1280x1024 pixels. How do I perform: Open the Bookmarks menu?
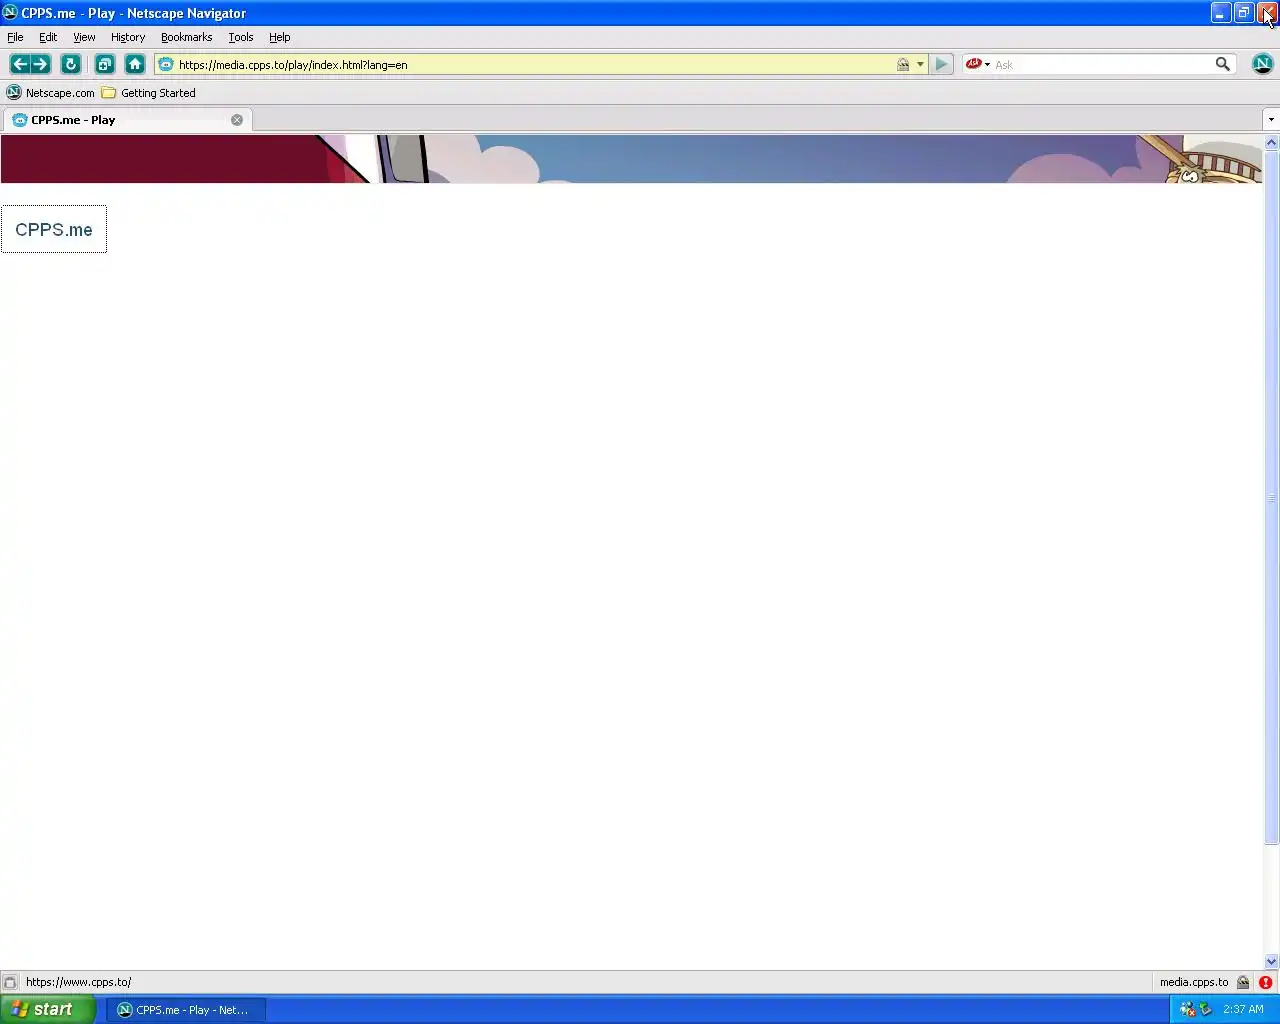click(186, 37)
